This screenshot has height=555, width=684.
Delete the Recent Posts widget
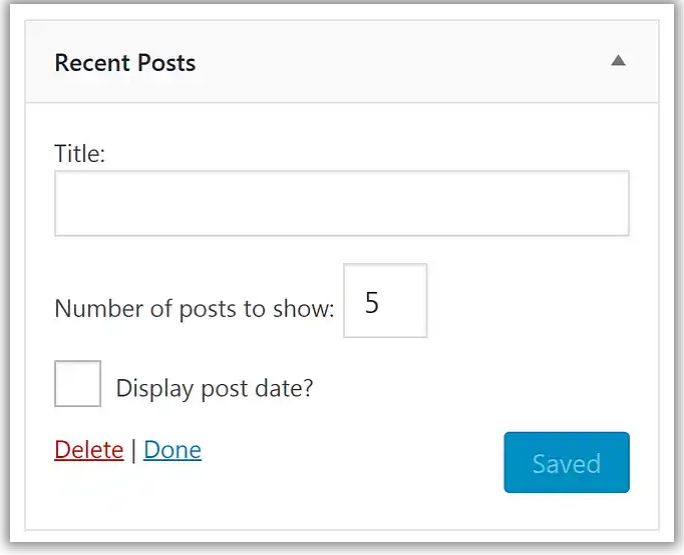click(89, 450)
